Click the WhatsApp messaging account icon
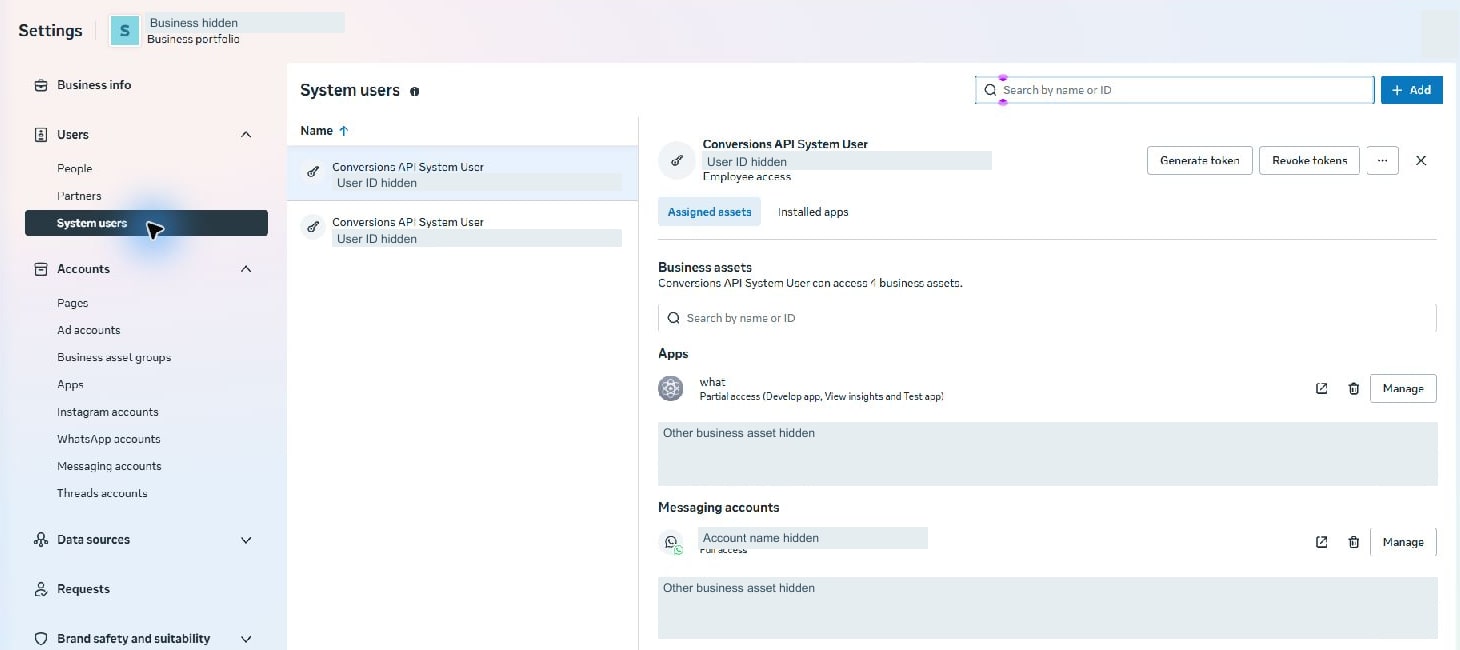The height and width of the screenshot is (650, 1460). (672, 543)
